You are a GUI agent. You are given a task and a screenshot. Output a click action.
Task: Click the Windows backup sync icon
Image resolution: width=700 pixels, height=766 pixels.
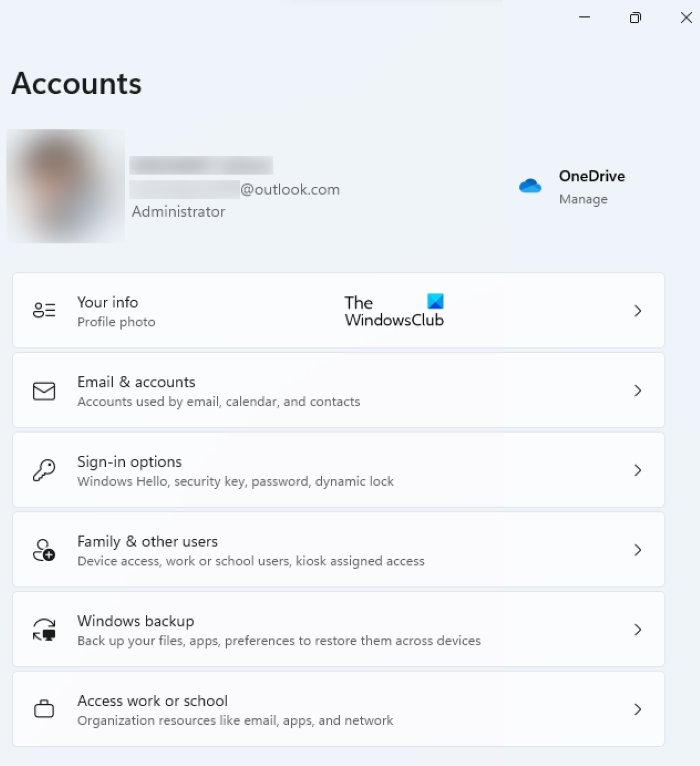(44, 630)
